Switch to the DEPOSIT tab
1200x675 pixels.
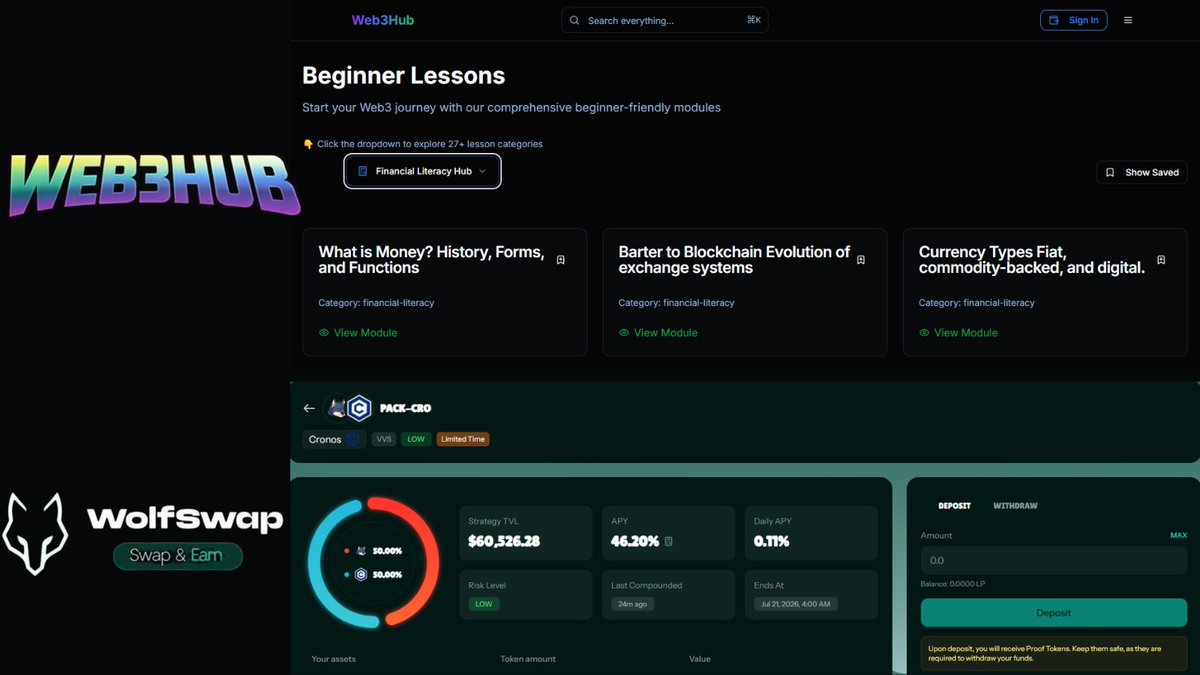pyautogui.click(x=954, y=506)
